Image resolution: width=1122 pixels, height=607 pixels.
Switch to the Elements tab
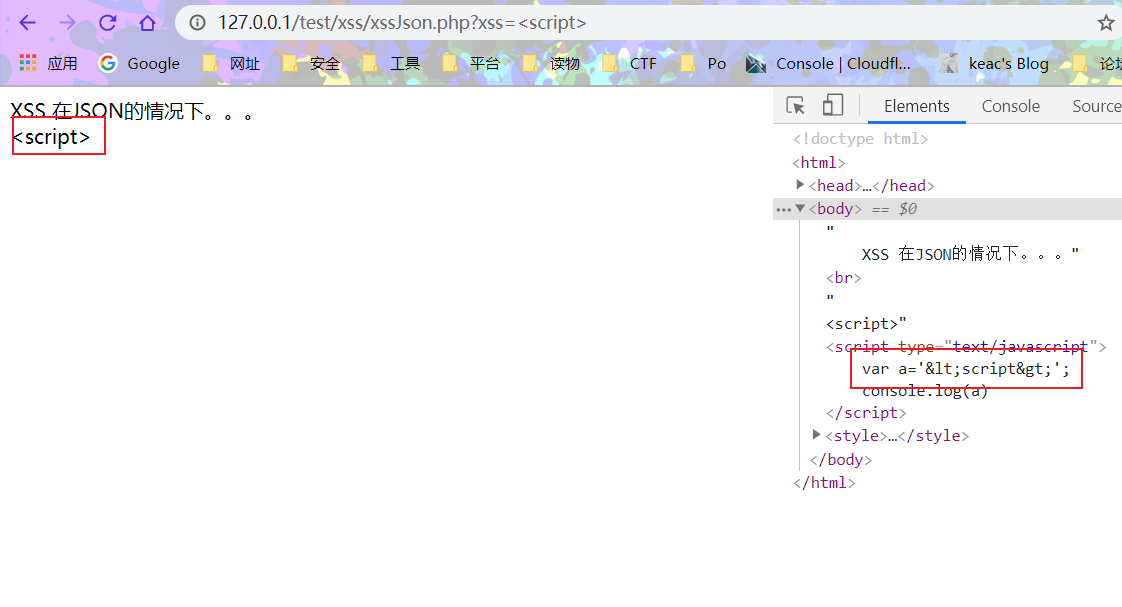pos(917,106)
